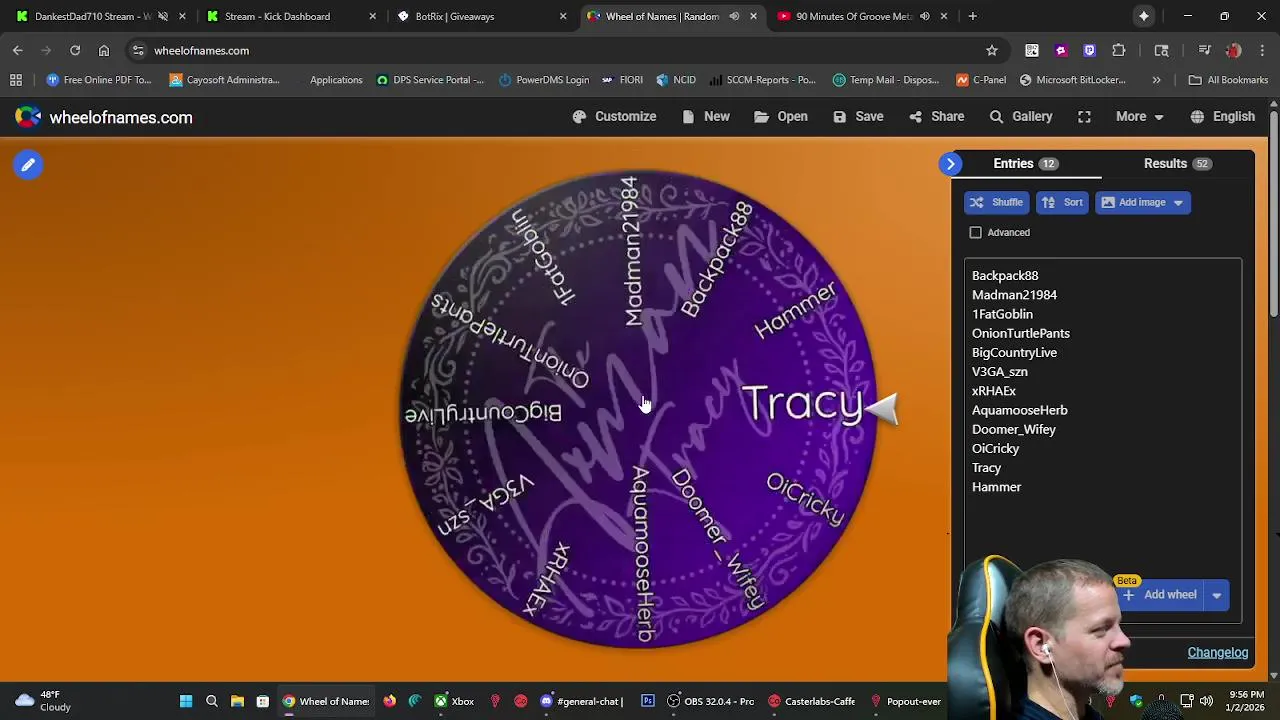The width and height of the screenshot is (1280, 720).
Task: Click Doomer_Wifey entry in the list
Action: pos(1014,430)
